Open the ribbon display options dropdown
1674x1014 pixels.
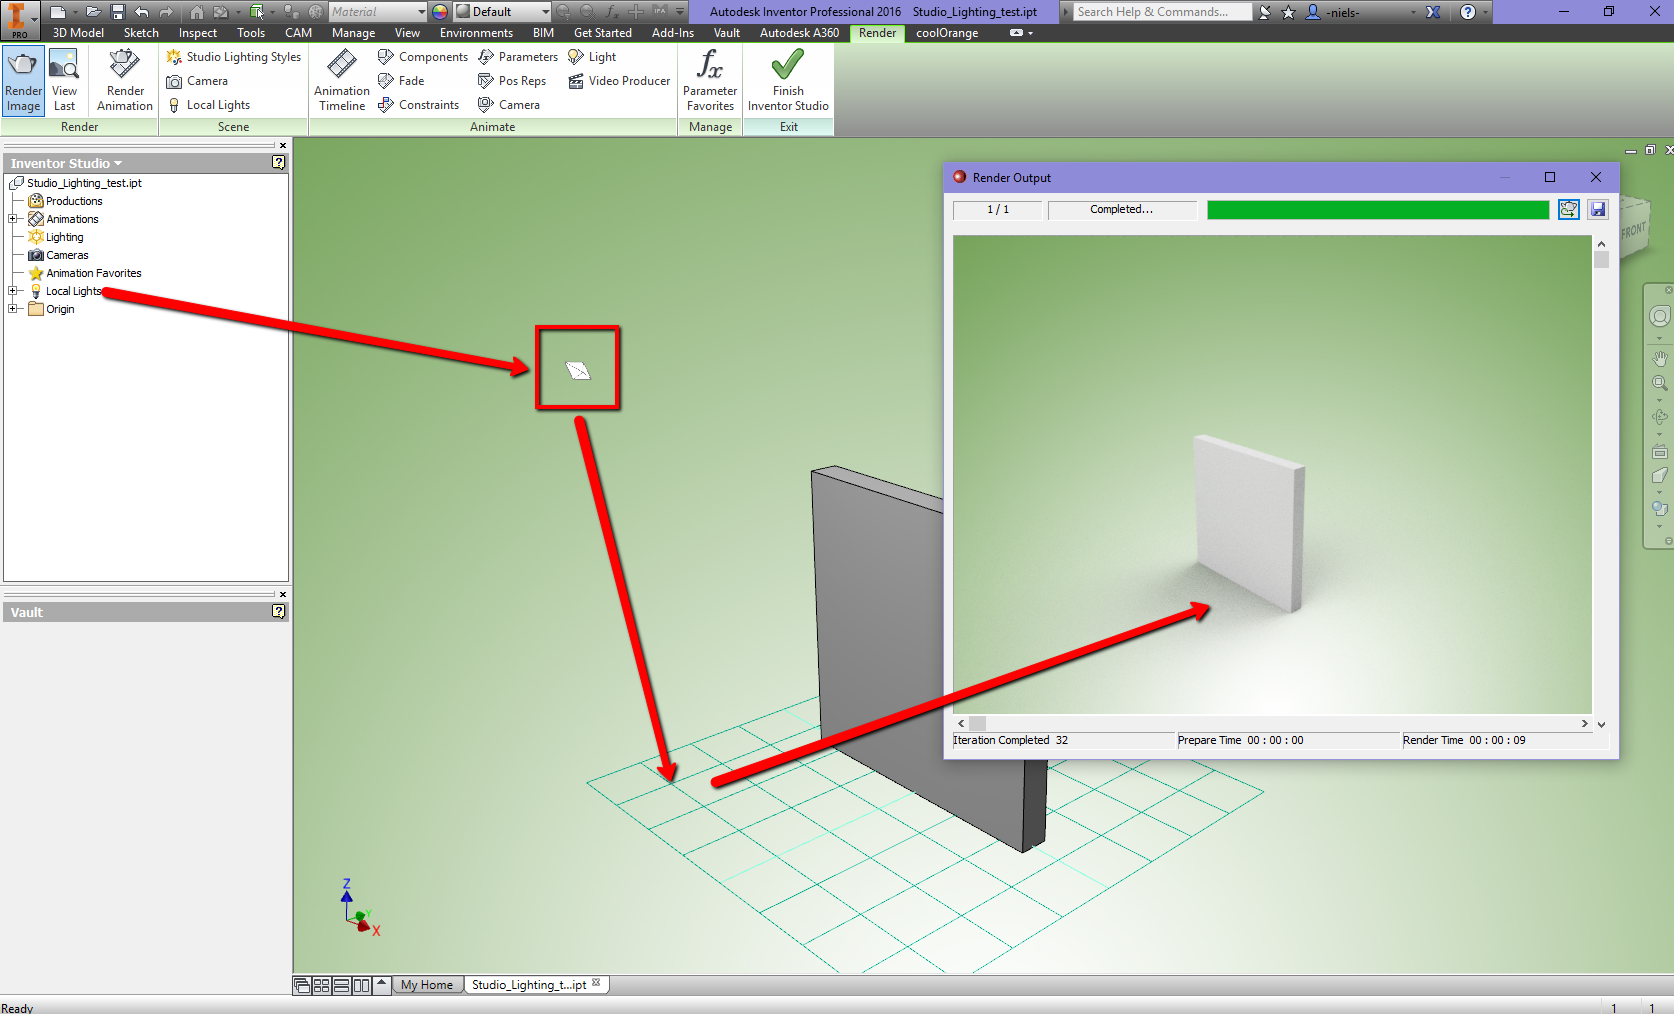tap(1021, 33)
